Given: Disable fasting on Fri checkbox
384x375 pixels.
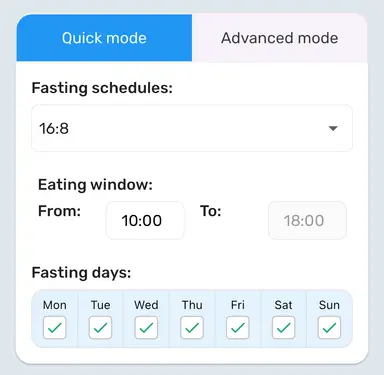Looking at the screenshot, I should coord(238,328).
